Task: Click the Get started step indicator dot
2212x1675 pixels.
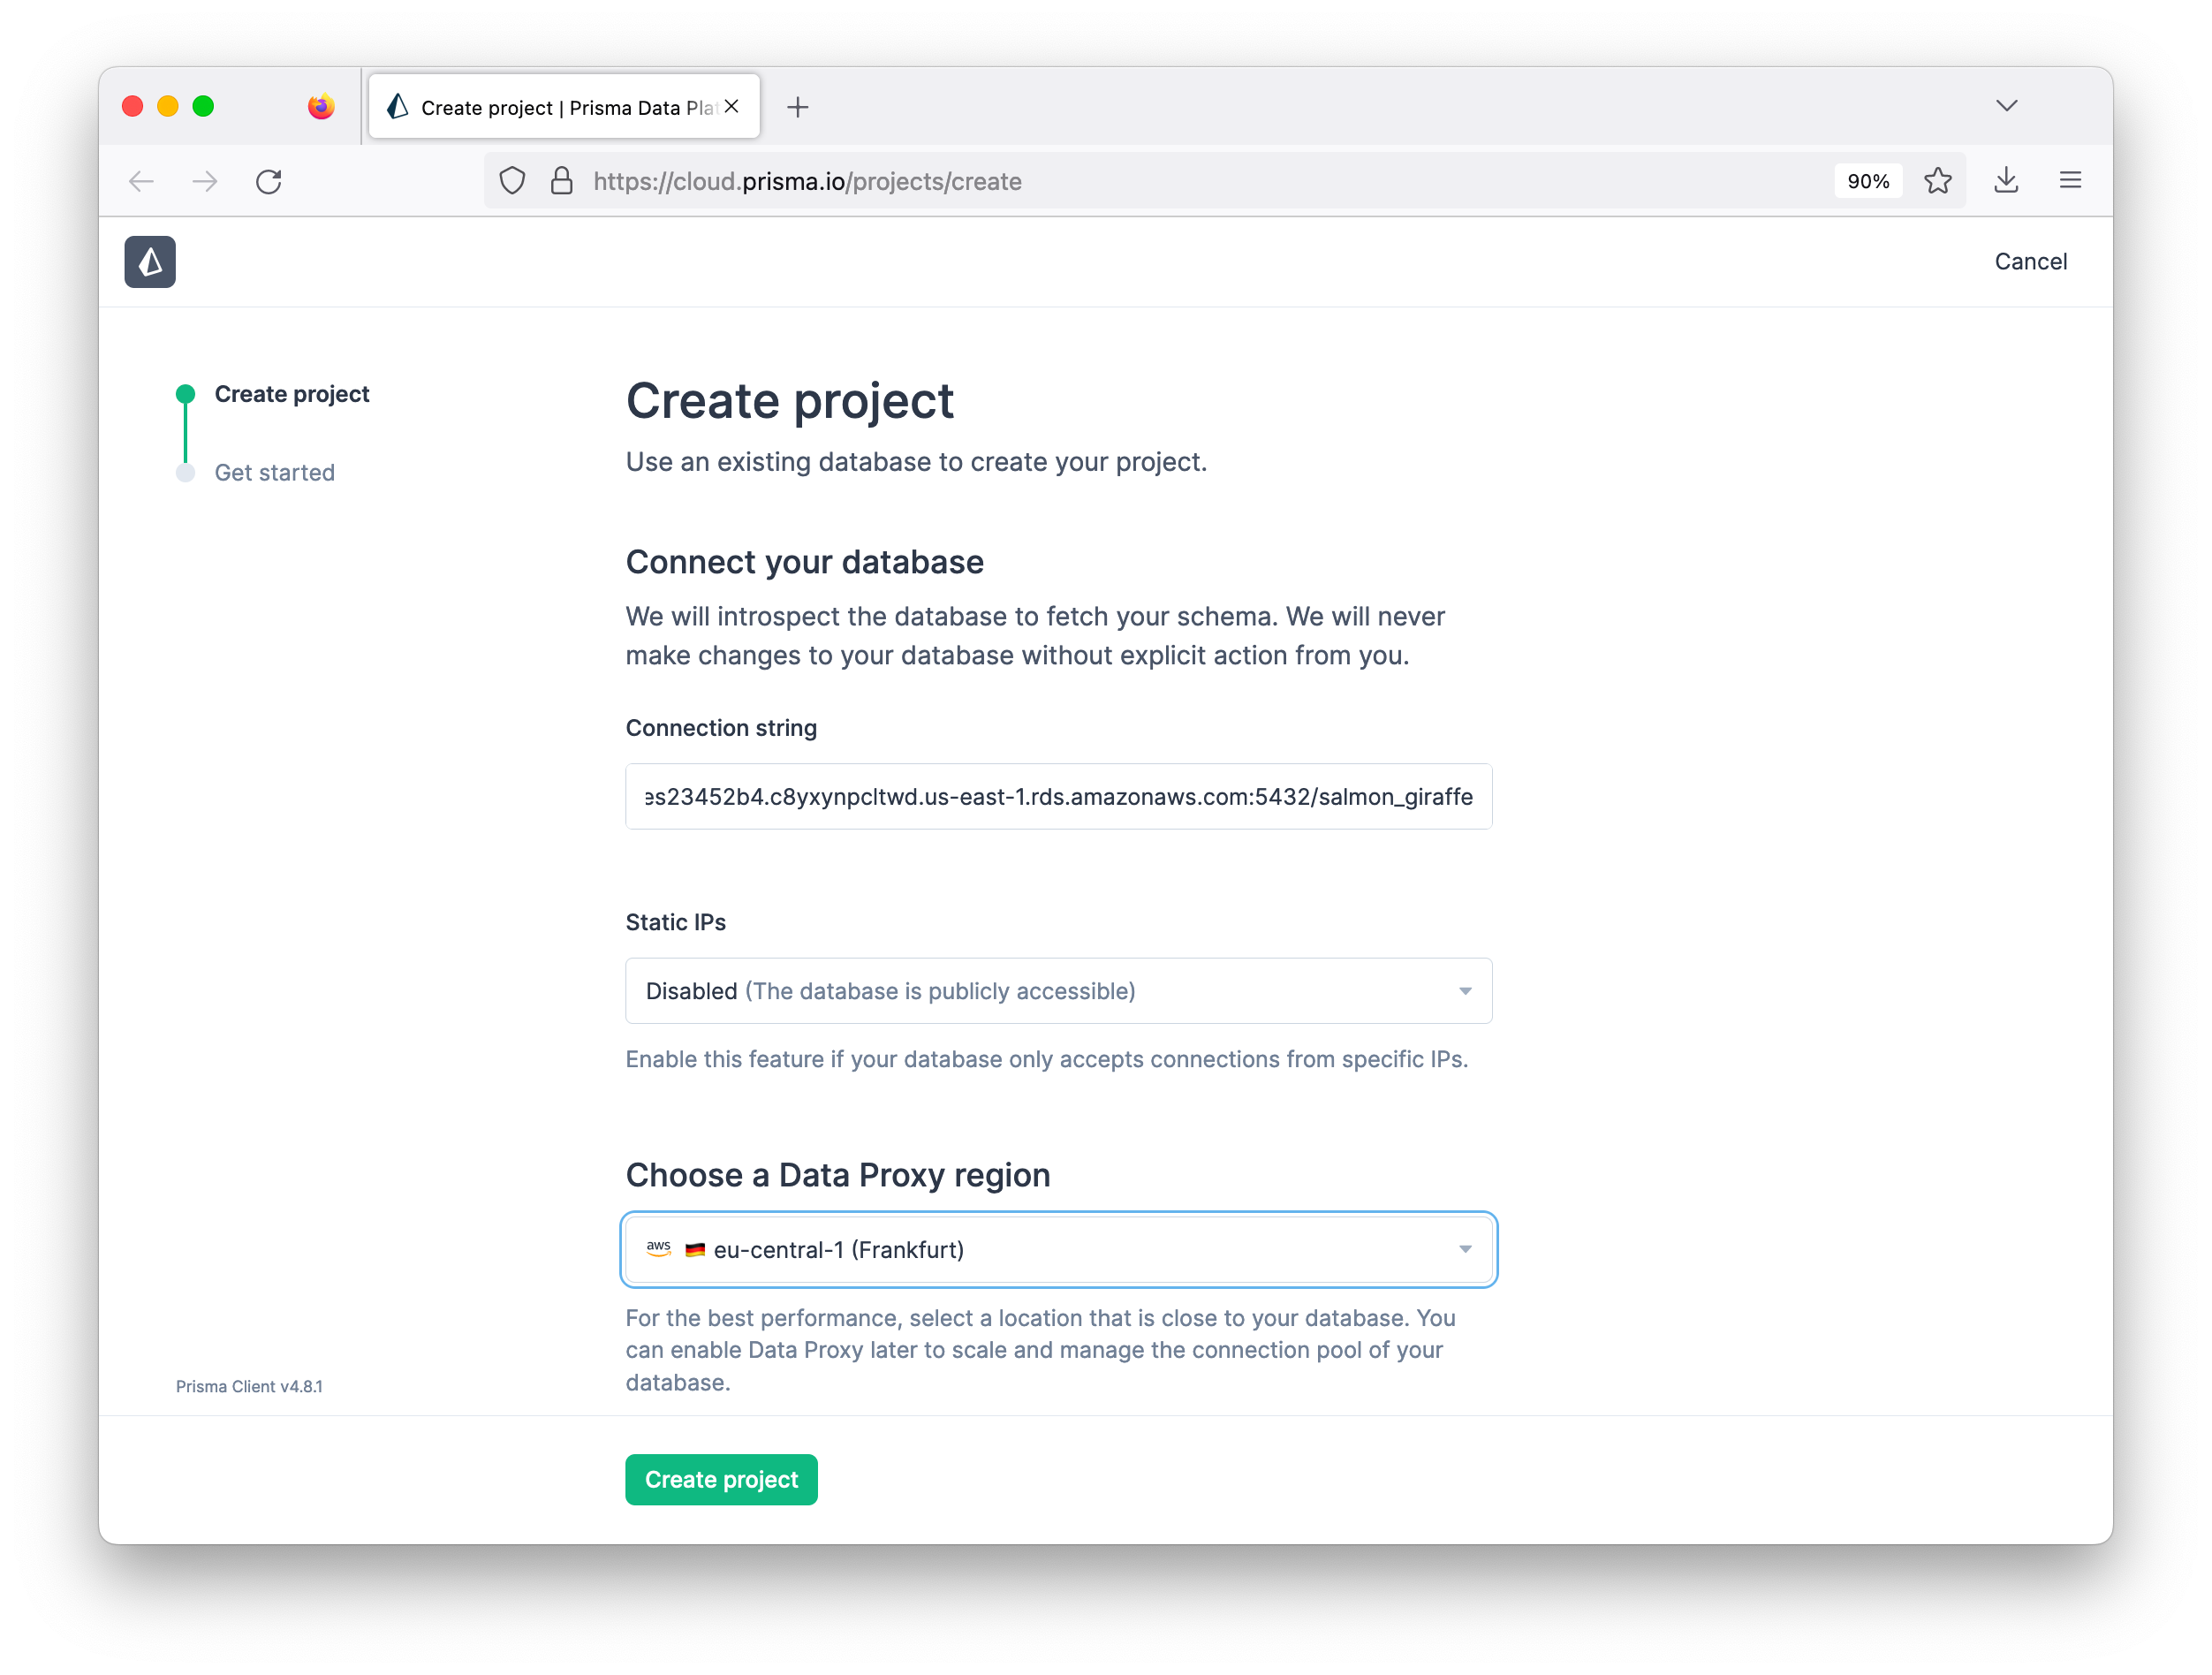Action: (x=186, y=472)
